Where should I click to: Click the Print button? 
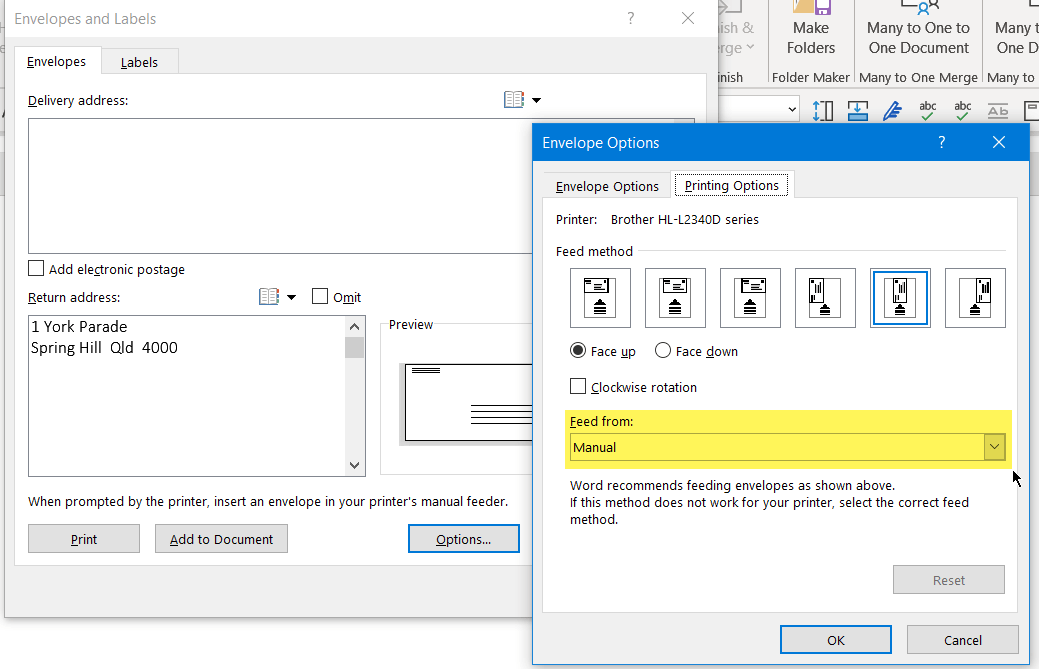point(84,539)
